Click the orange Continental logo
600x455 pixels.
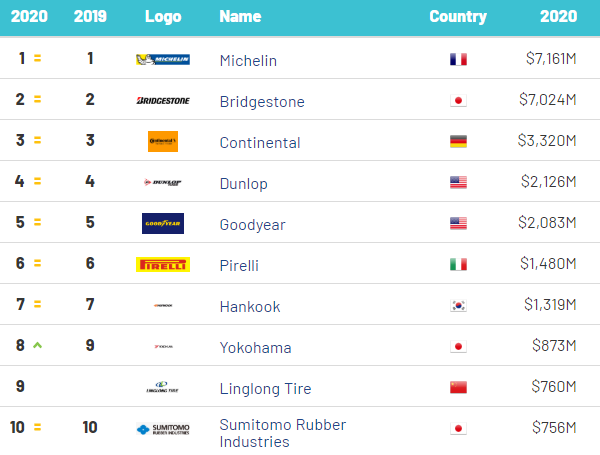(x=163, y=142)
